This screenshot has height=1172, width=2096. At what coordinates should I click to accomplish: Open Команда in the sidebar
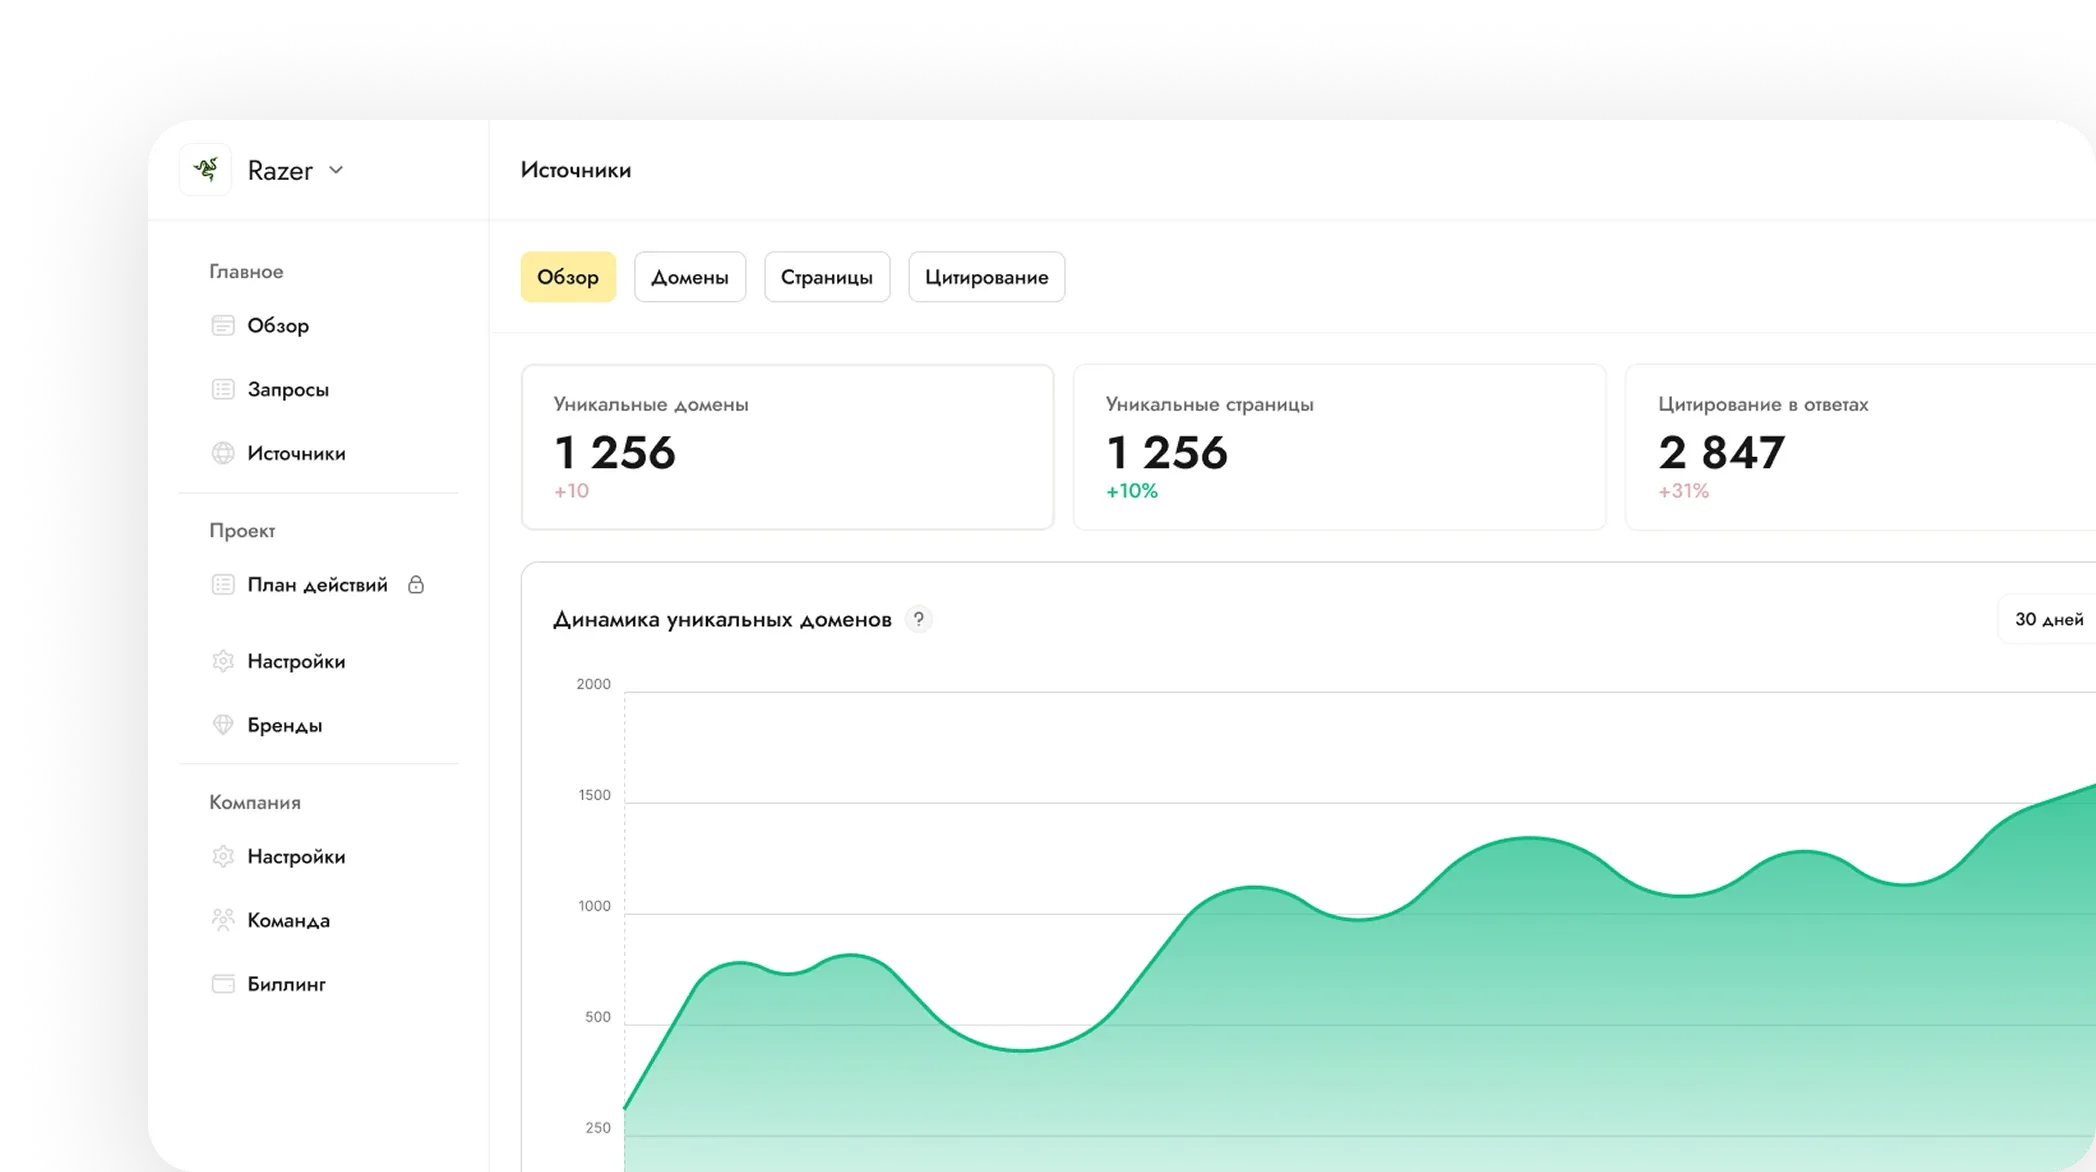click(289, 921)
